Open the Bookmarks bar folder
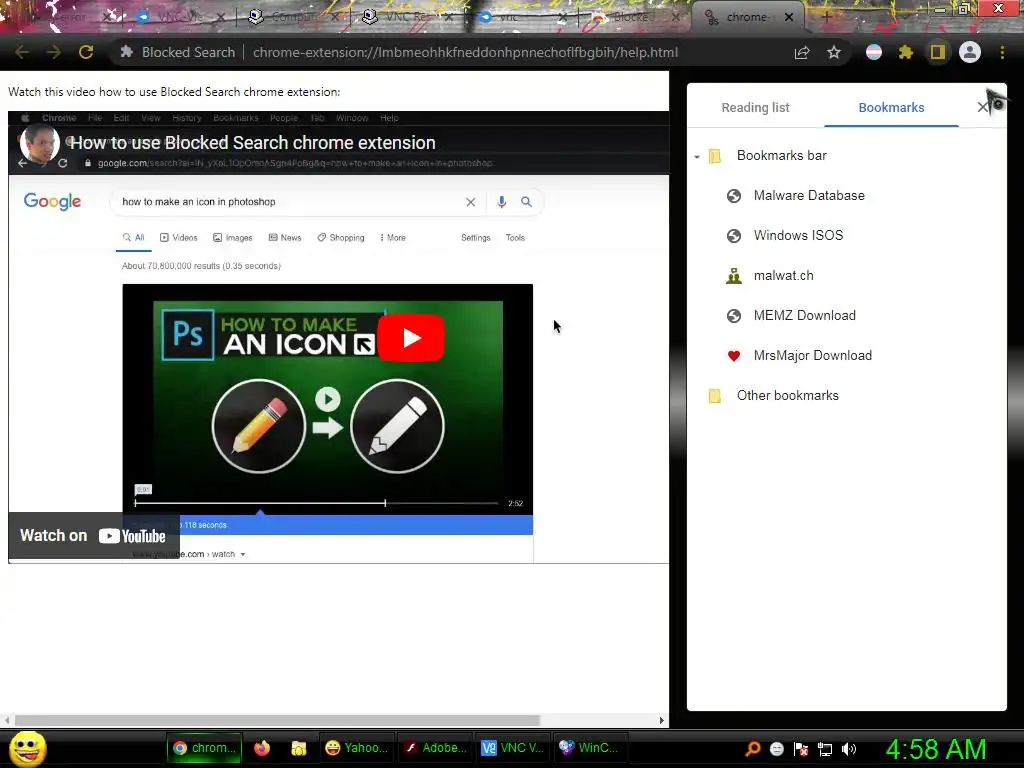This screenshot has height=768, width=1024. coord(782,155)
